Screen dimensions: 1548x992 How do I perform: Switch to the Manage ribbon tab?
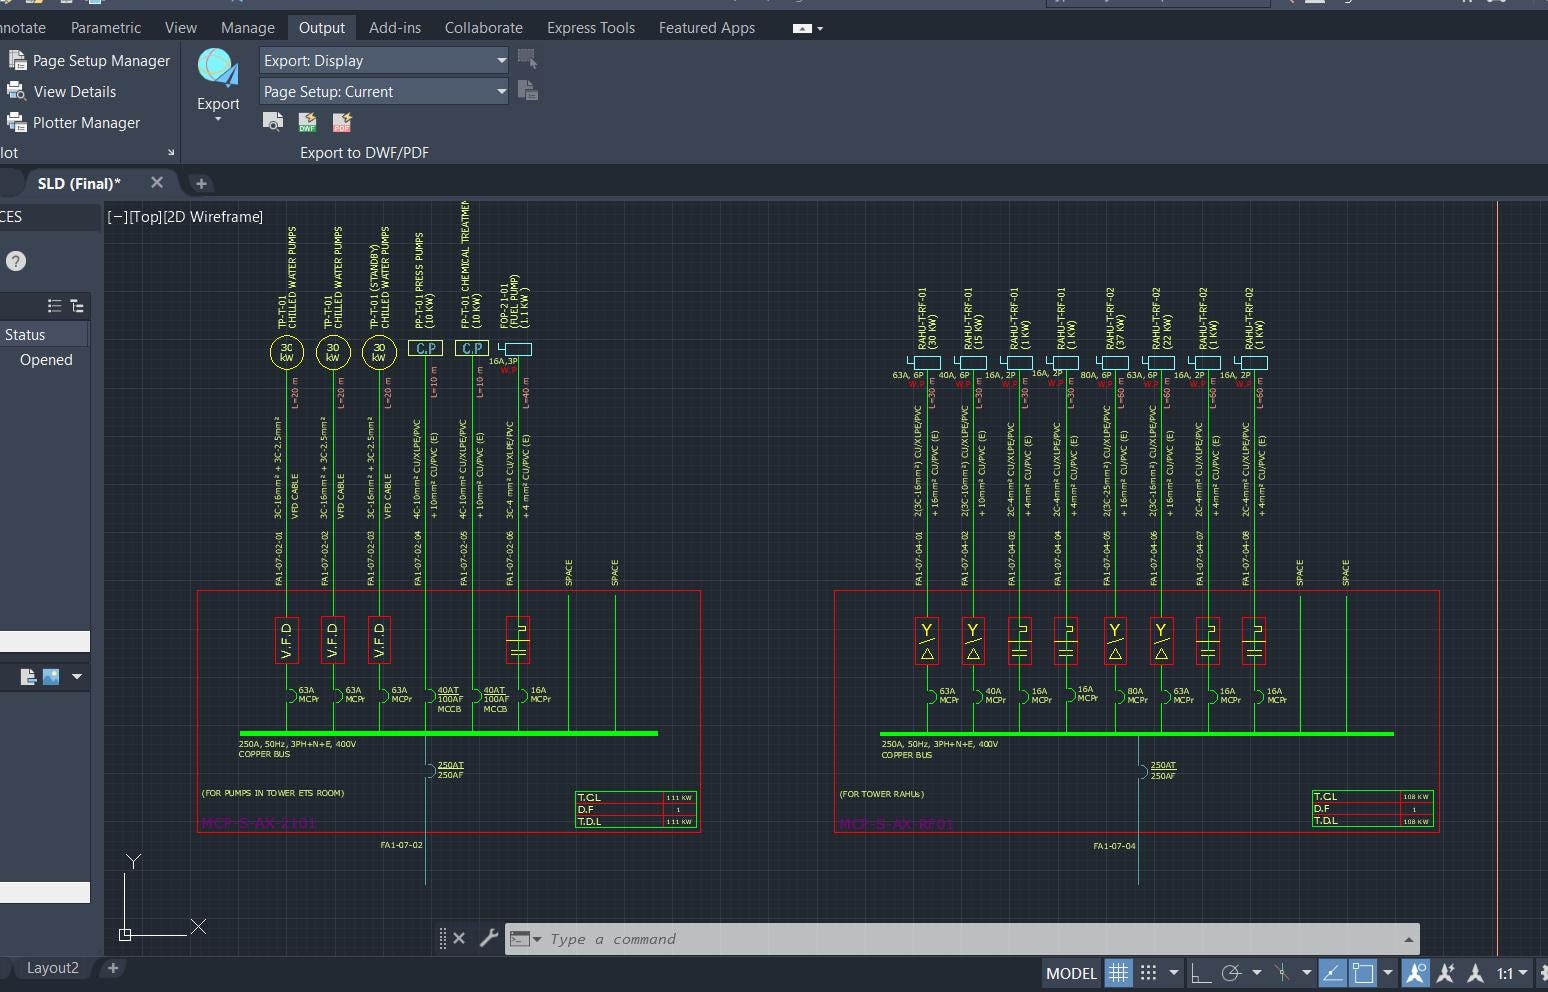click(248, 28)
